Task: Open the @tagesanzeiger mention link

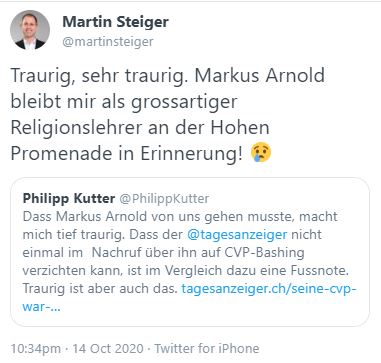Action: [237, 235]
